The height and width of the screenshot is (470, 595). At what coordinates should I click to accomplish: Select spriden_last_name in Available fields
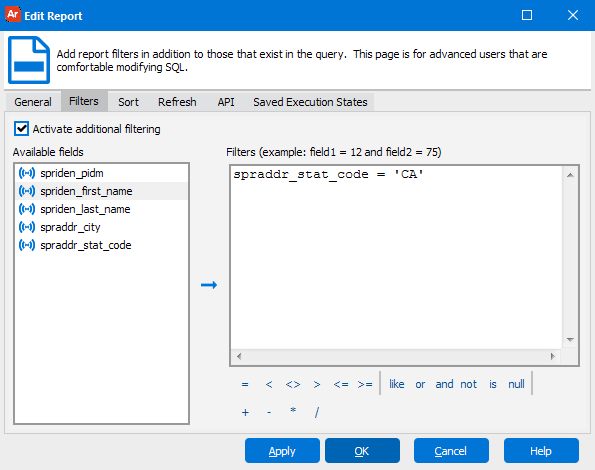click(101, 209)
